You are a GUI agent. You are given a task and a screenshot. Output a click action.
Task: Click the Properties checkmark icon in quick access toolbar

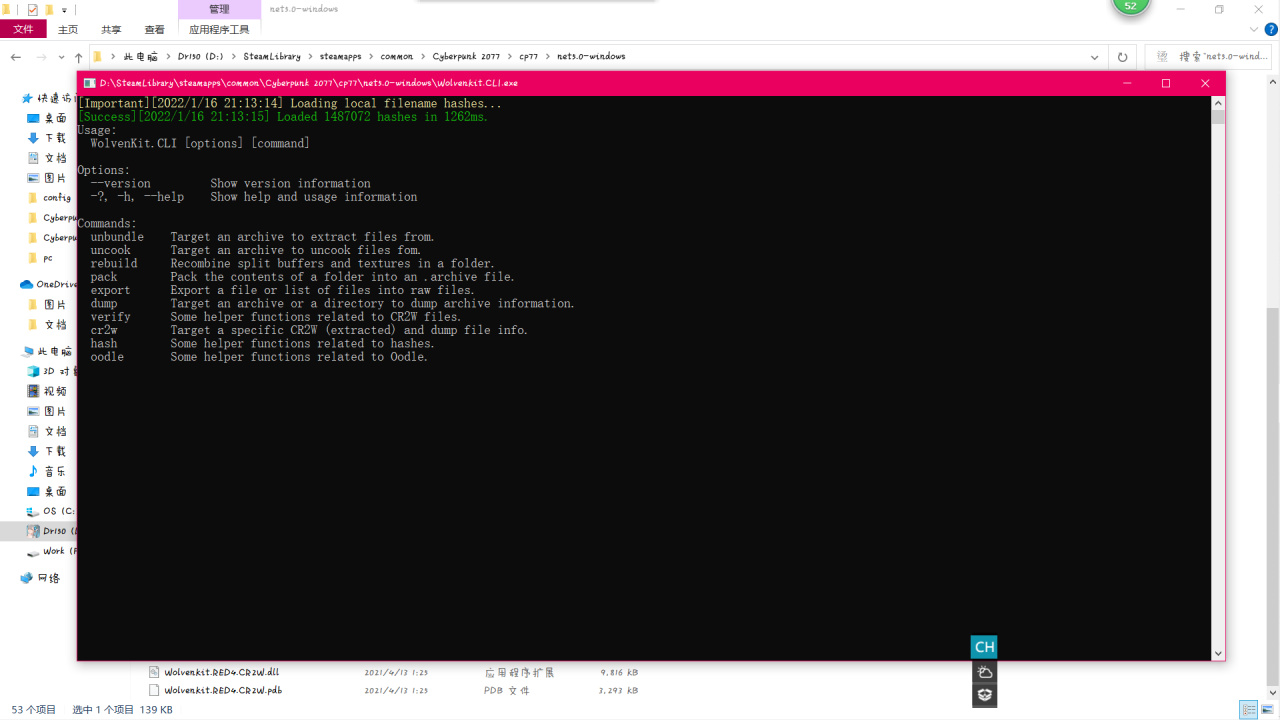tap(33, 9)
